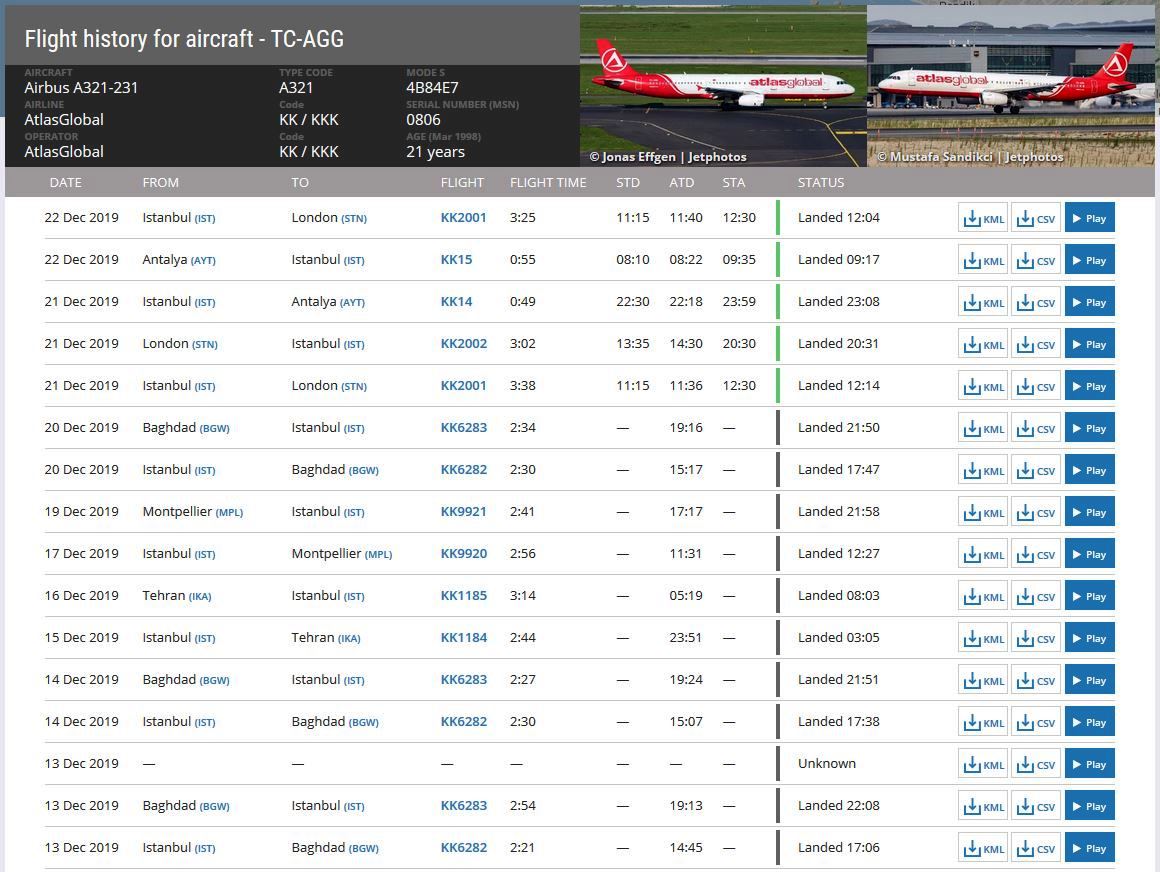Download KML for flight KK15
Viewport: 1160px width, 872px height.
coord(982,260)
